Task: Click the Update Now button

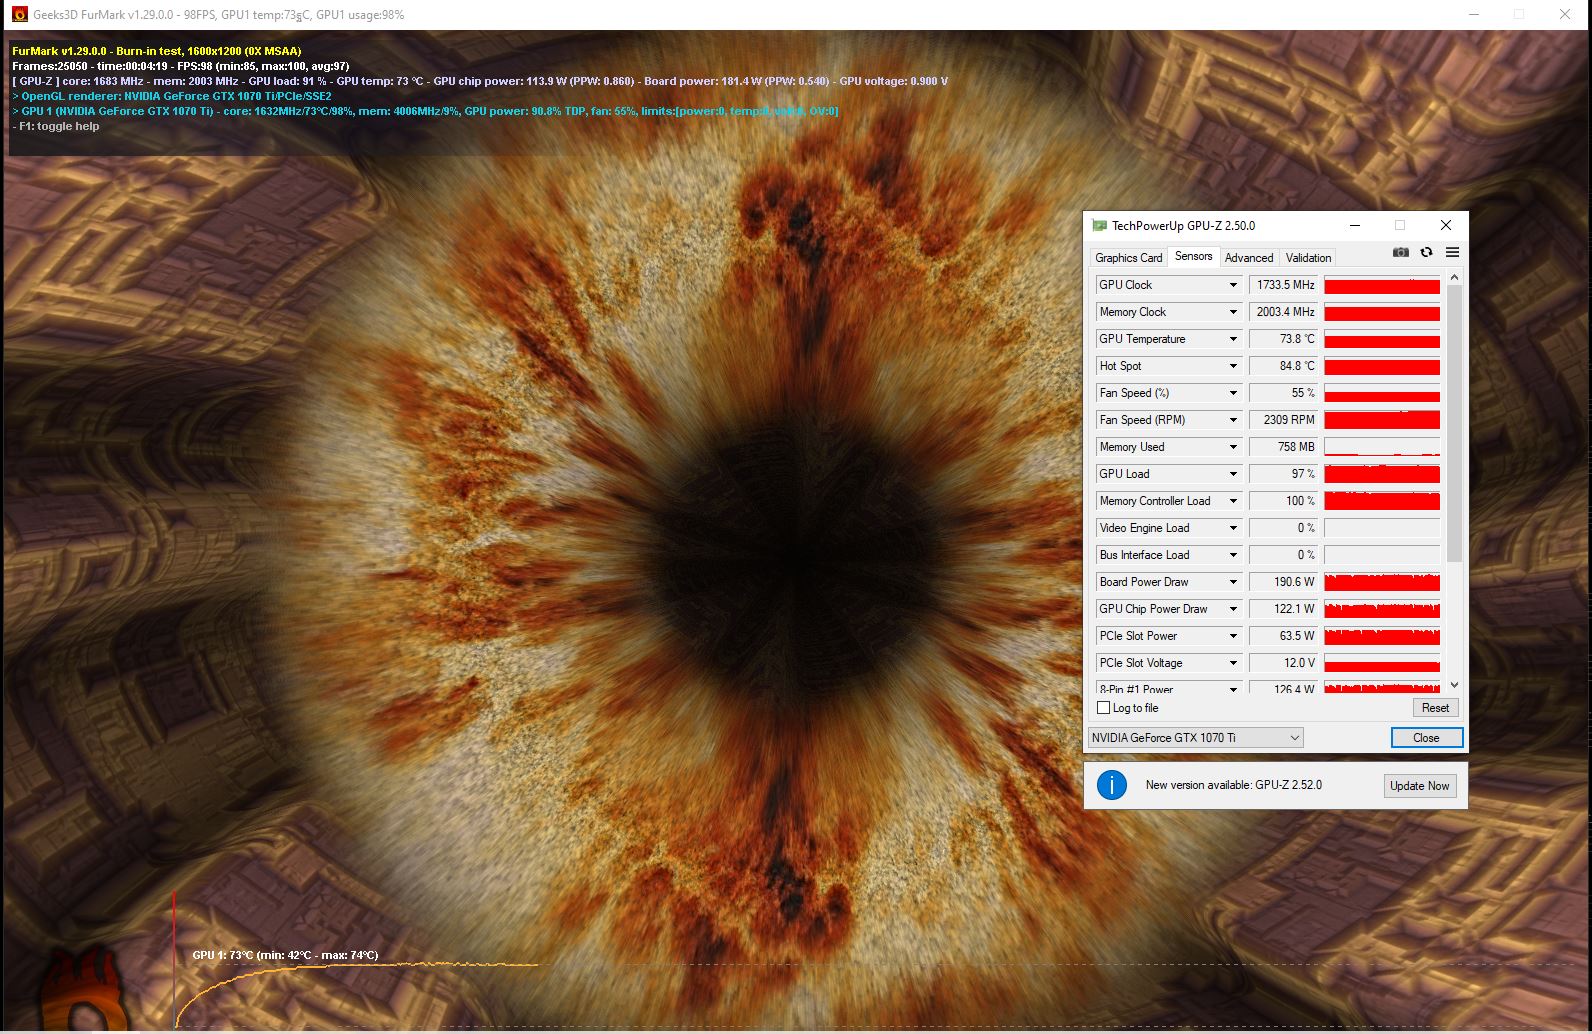Action: [1419, 786]
